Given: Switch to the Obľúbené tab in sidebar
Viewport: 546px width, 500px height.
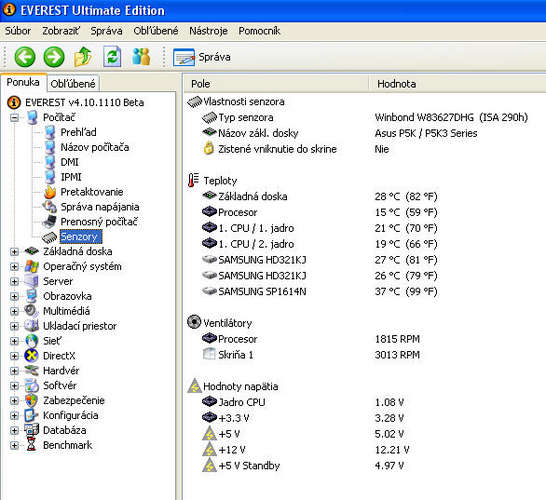Looking at the screenshot, I should [x=73, y=84].
